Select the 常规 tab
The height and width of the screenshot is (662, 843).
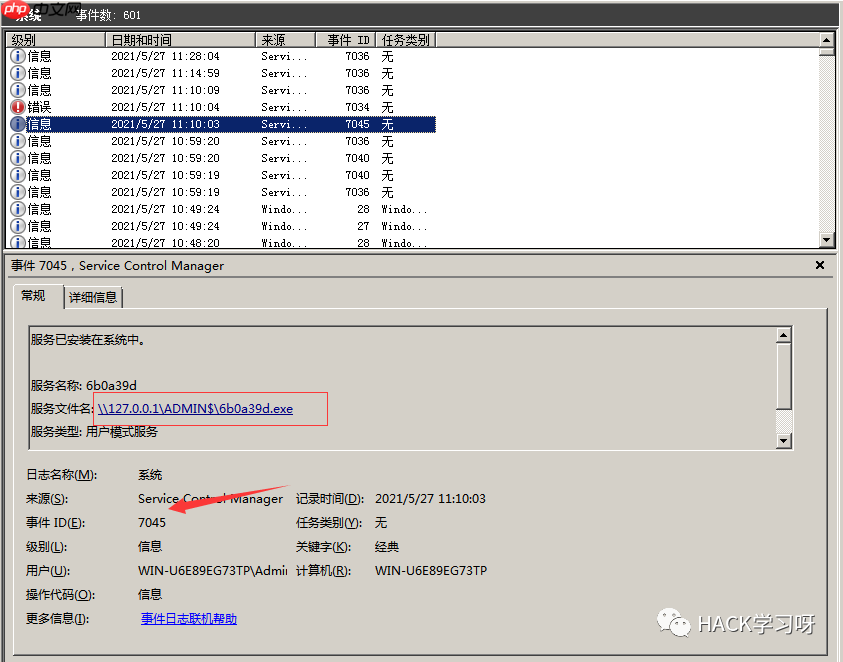35,296
